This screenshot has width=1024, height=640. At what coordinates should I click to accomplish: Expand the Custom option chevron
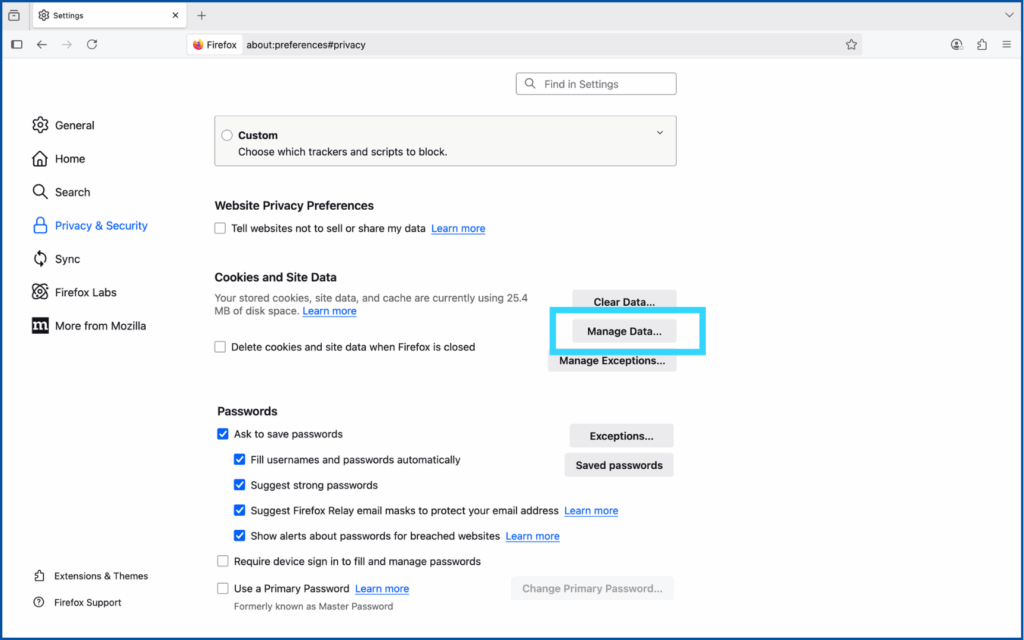point(659,133)
